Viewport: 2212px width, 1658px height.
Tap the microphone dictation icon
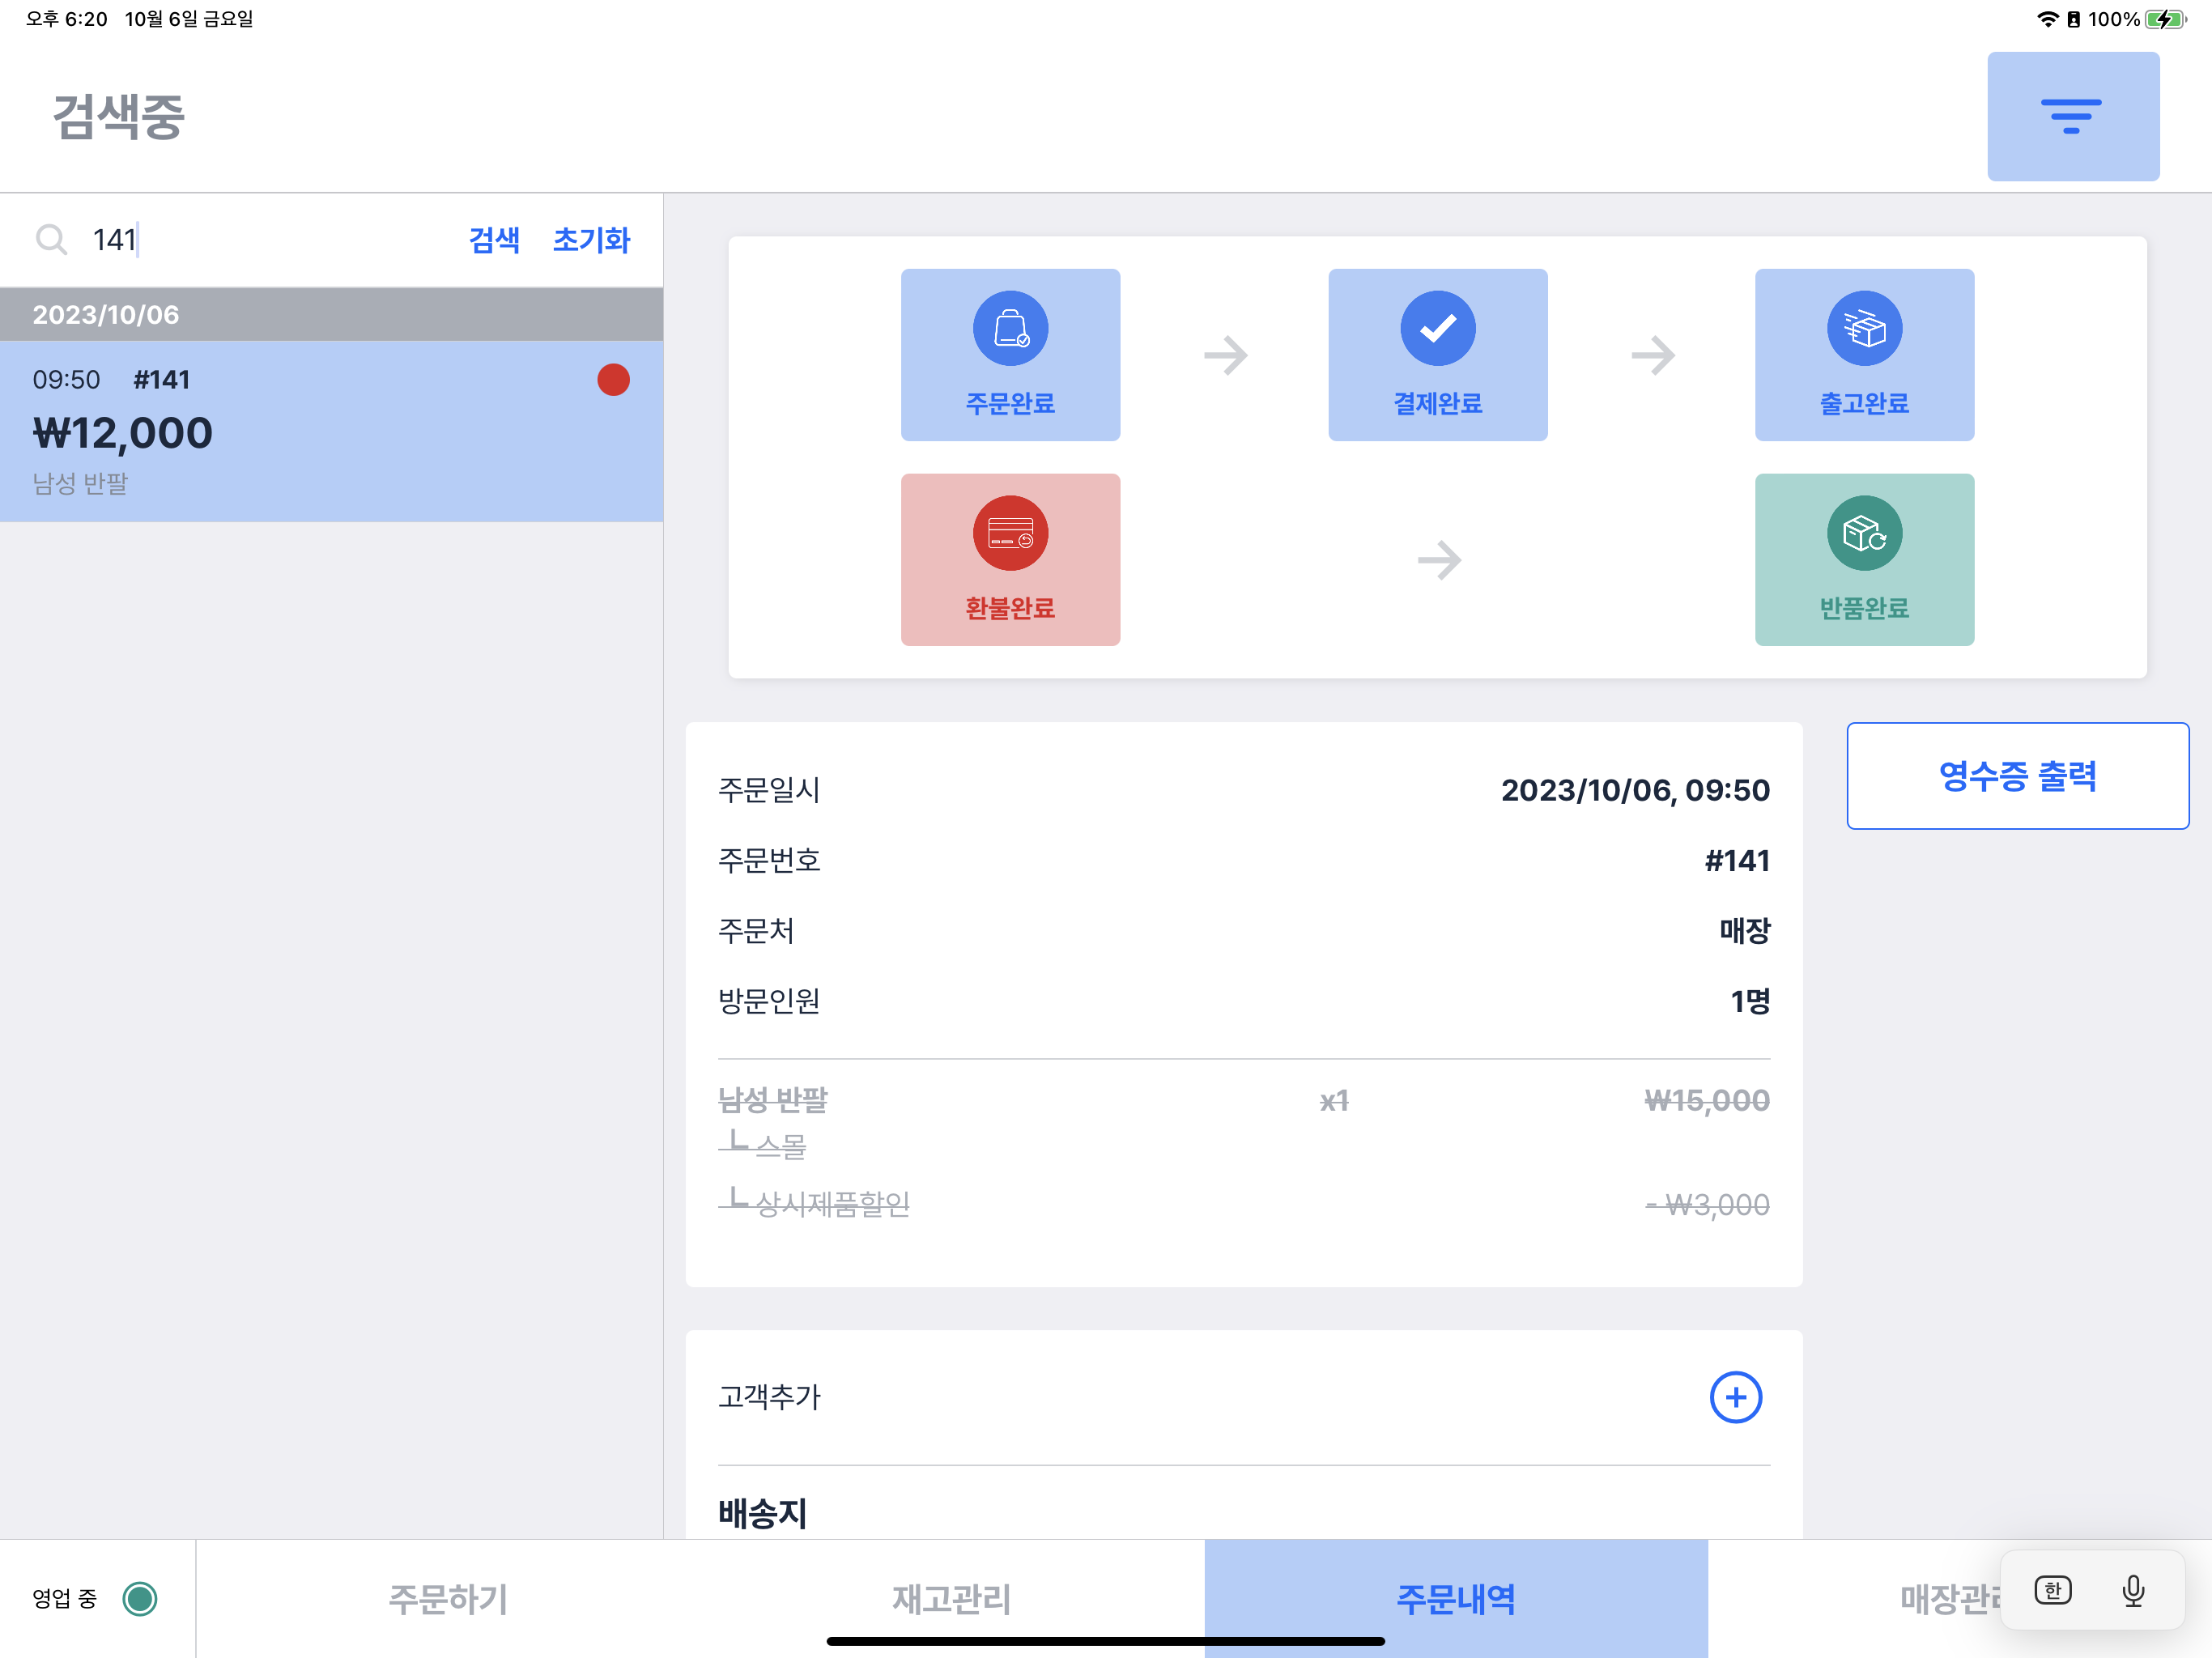(2133, 1590)
